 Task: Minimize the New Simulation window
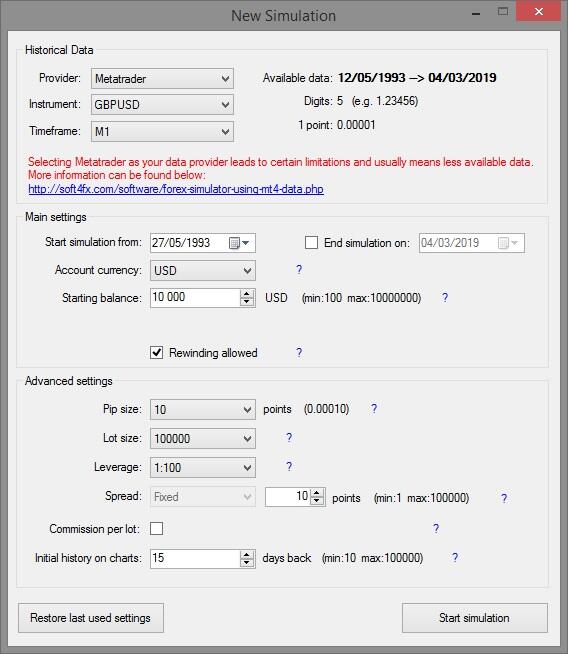pos(476,13)
